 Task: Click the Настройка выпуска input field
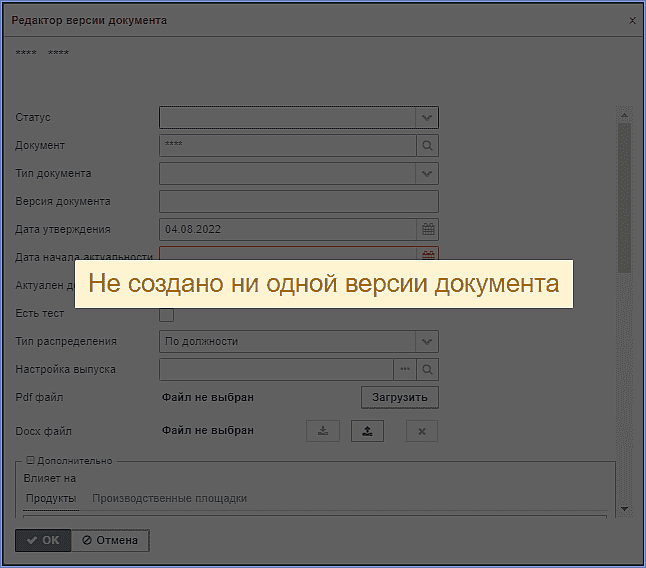pyautogui.click(x=276, y=369)
